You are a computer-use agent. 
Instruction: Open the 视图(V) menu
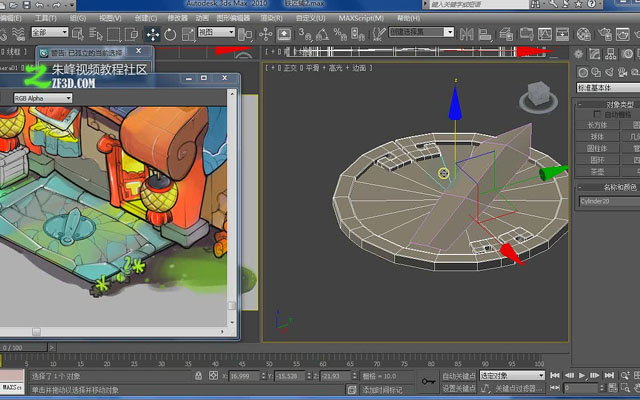[110, 18]
